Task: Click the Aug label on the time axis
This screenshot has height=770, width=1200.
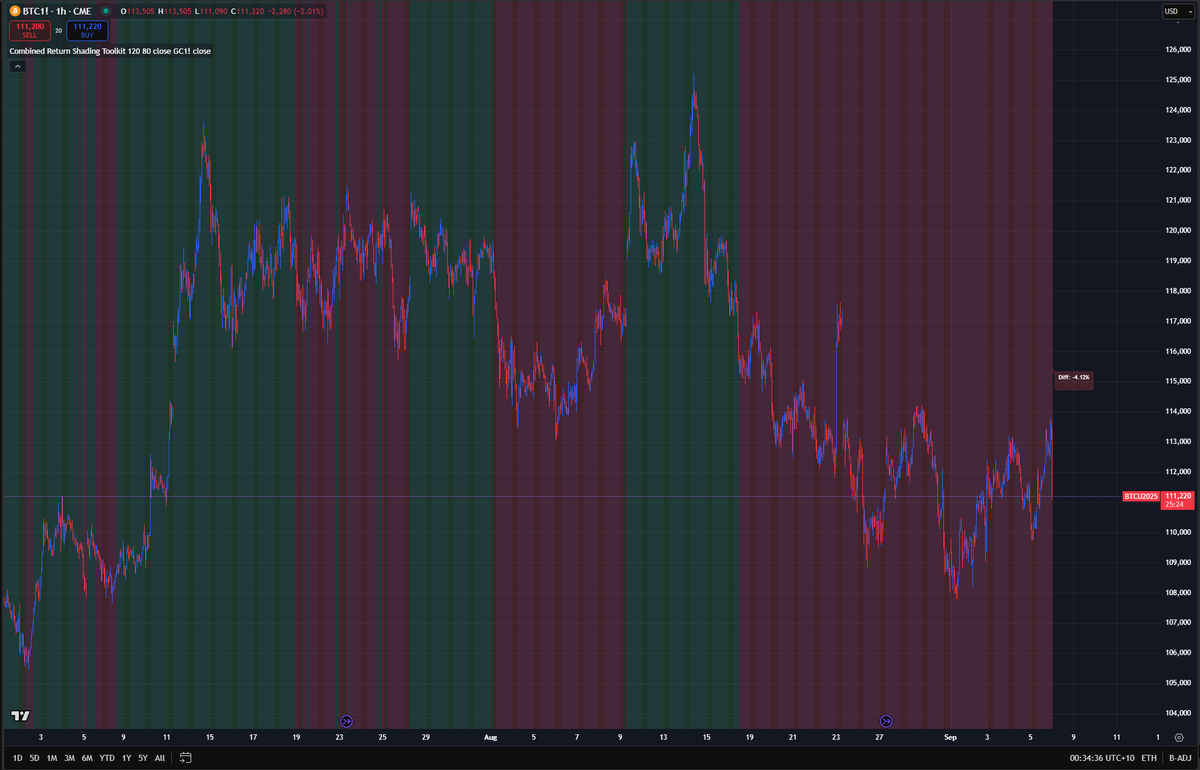Action: tap(490, 737)
